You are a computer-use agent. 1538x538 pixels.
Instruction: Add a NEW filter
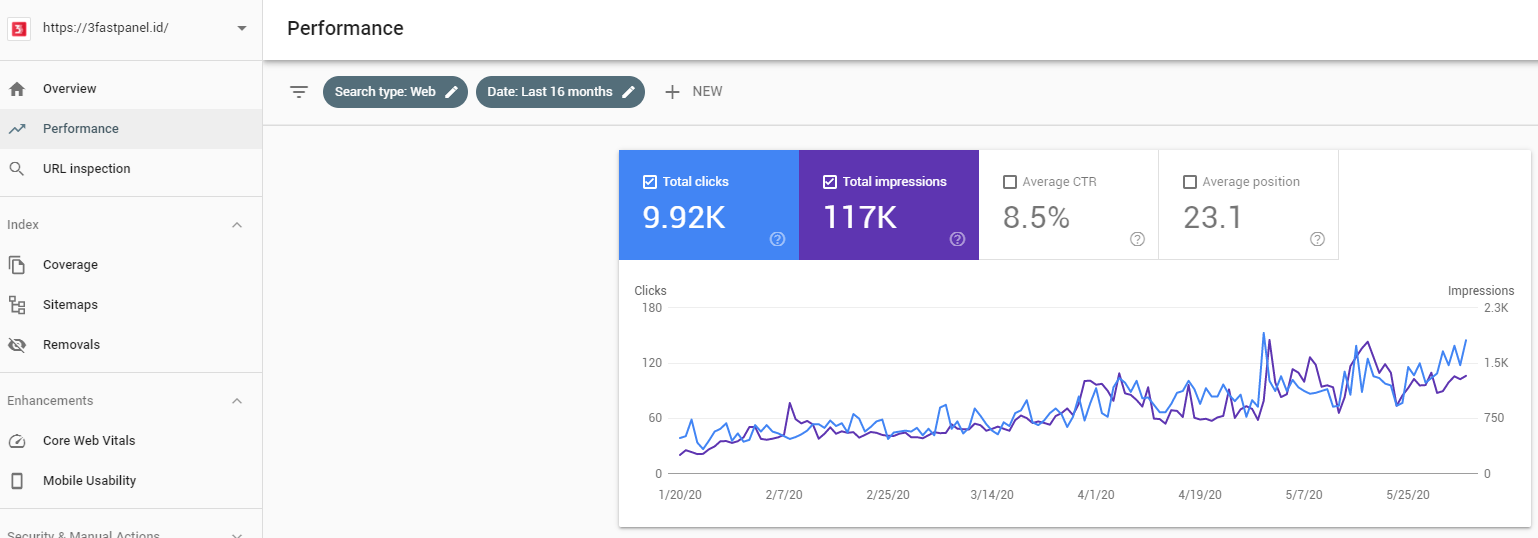point(694,92)
